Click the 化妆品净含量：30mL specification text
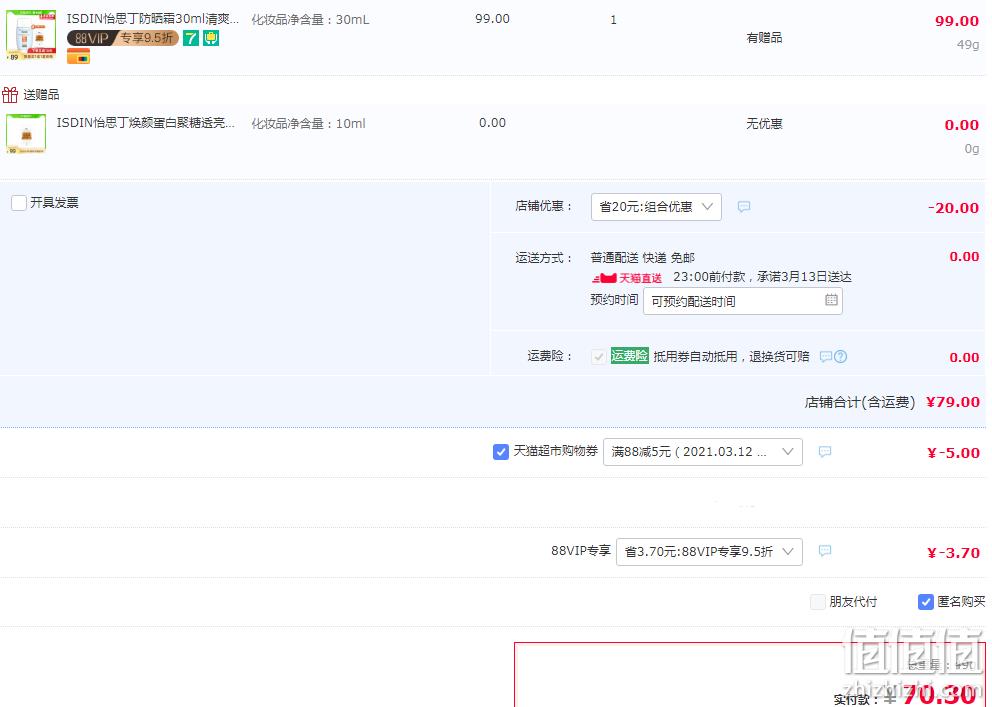This screenshot has height=707, width=992. tap(311, 20)
